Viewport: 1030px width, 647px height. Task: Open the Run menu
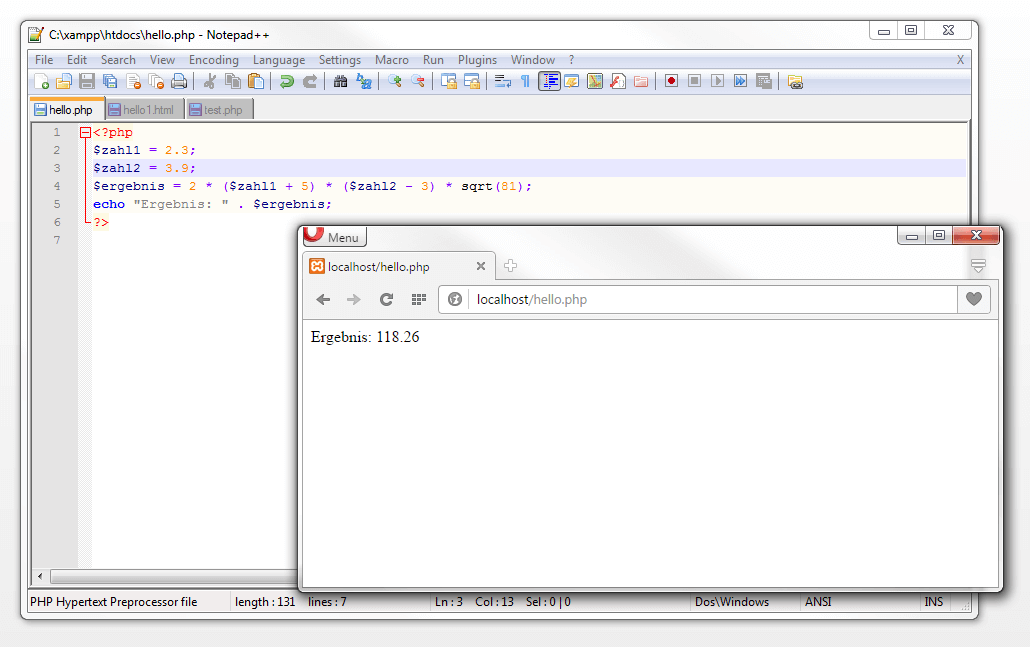point(434,60)
